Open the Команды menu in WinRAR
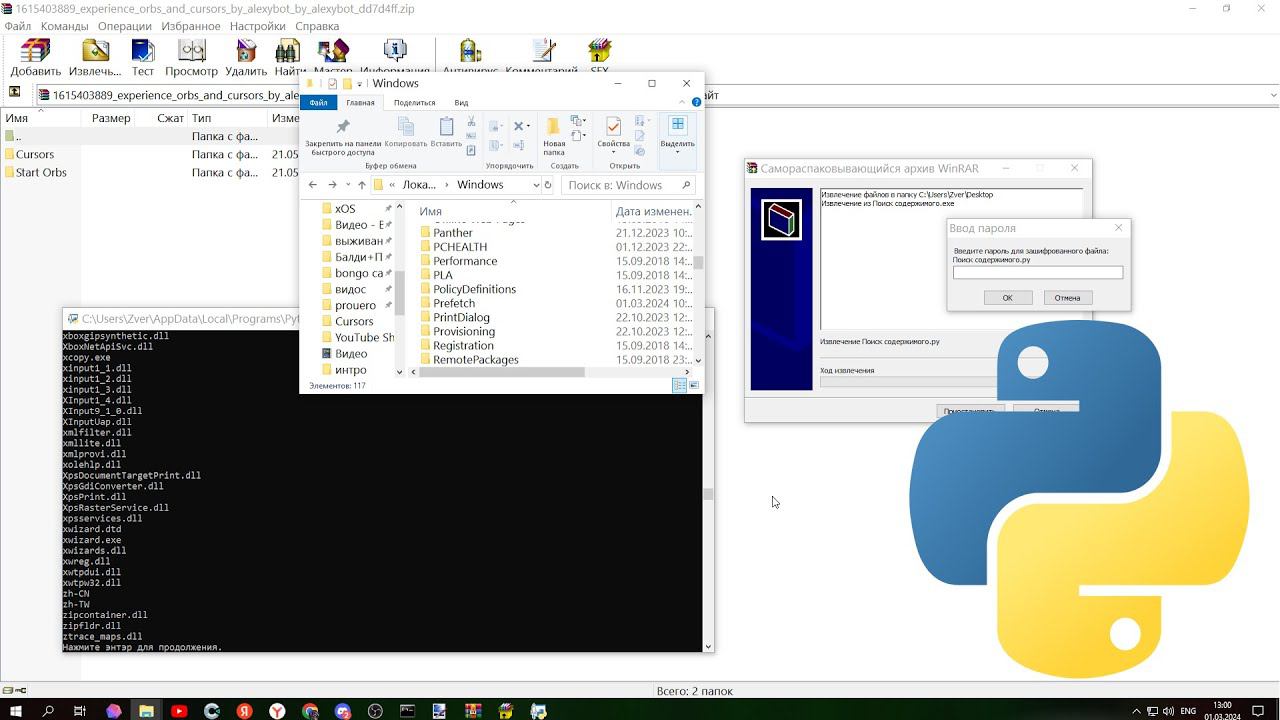This screenshot has height=720, width=1280. (x=65, y=26)
